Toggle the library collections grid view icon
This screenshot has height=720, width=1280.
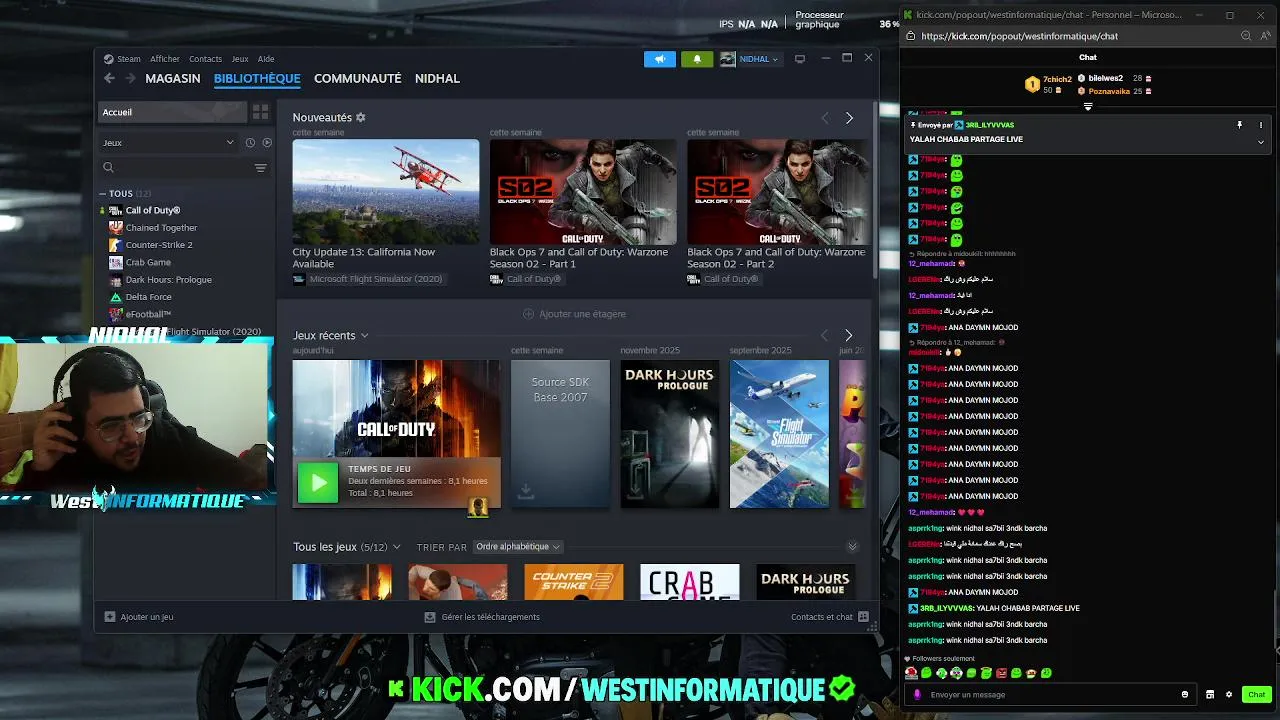pyautogui.click(x=260, y=112)
